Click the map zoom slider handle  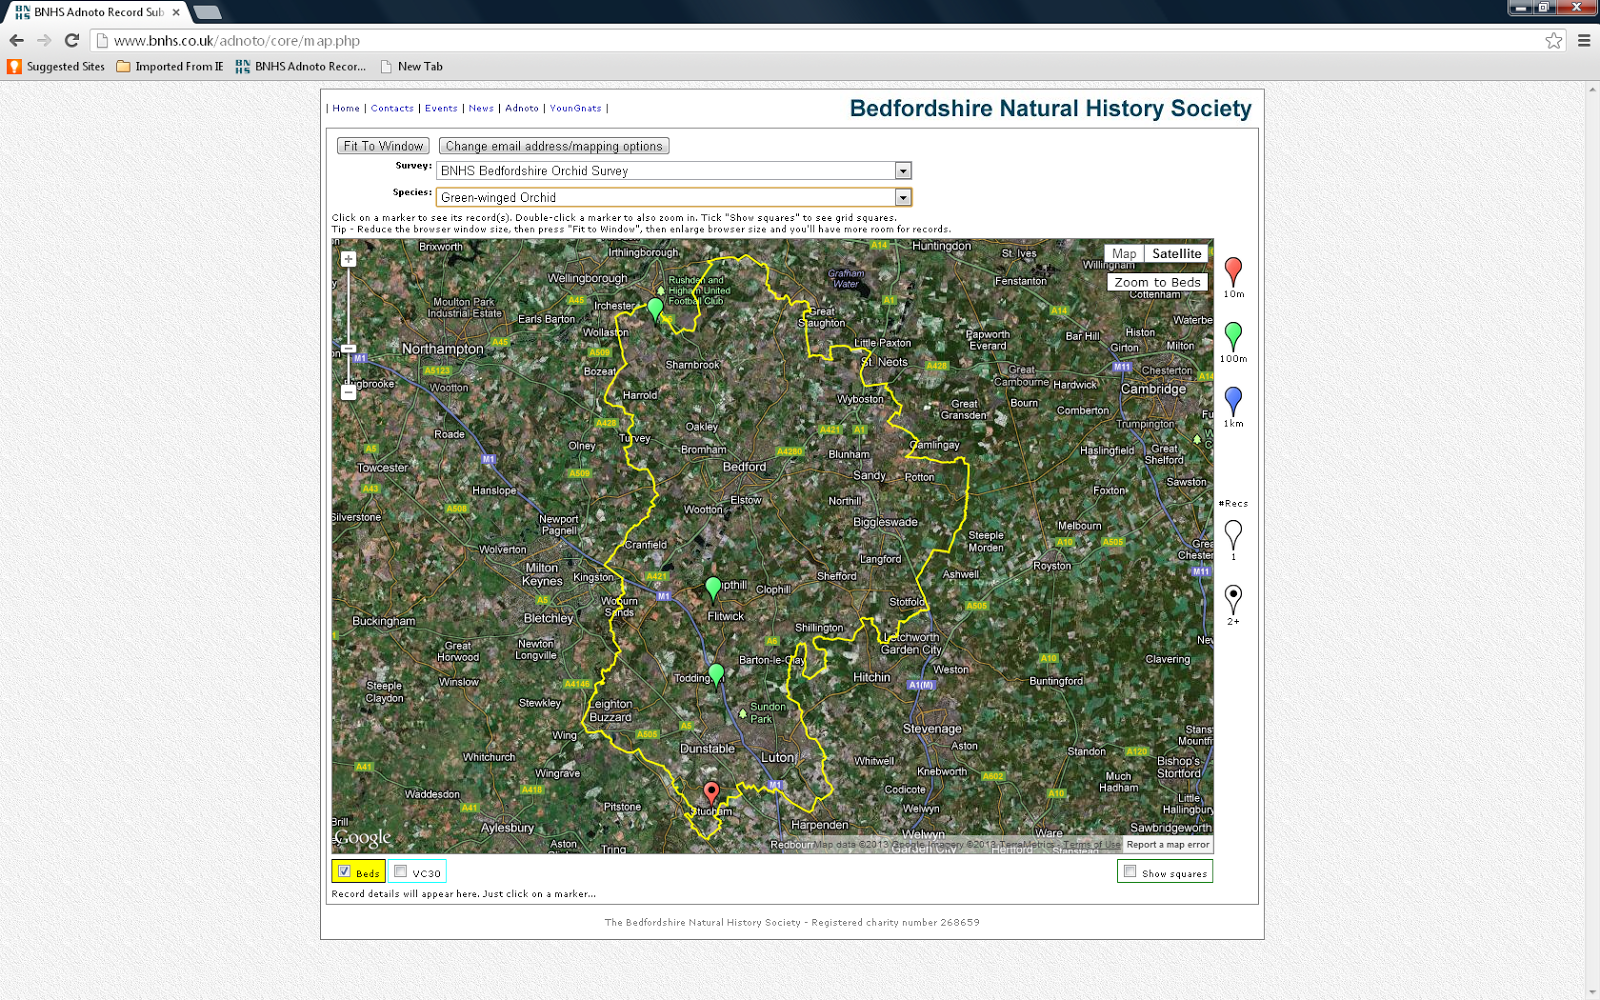[x=348, y=349]
